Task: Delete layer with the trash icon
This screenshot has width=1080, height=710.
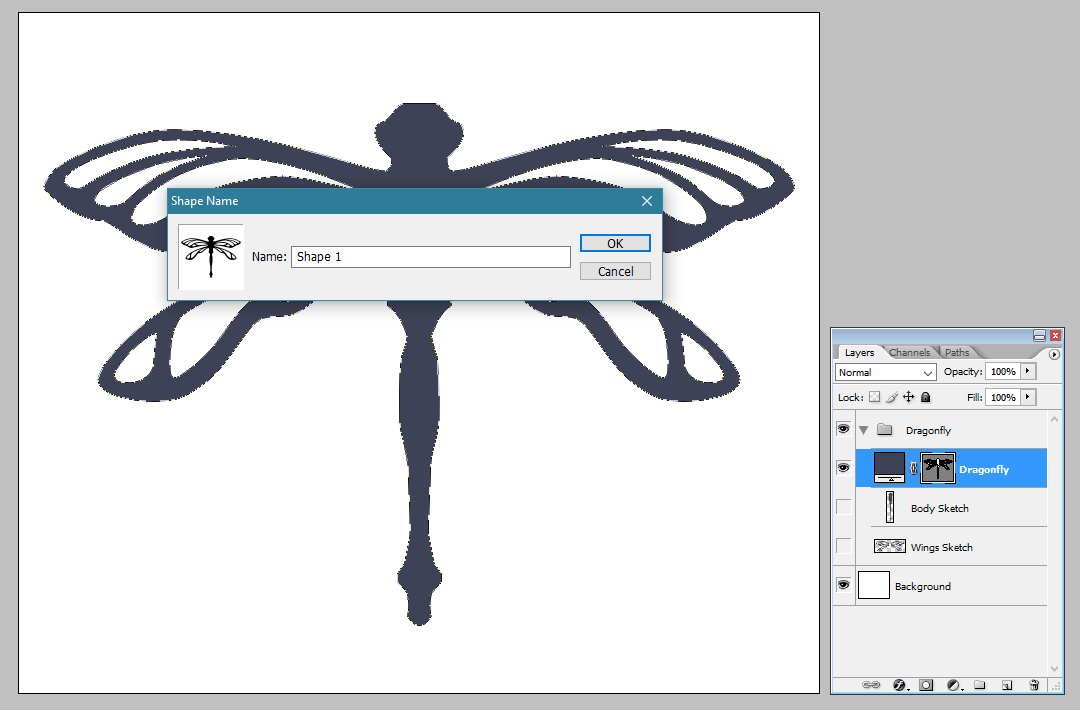Action: [1034, 685]
